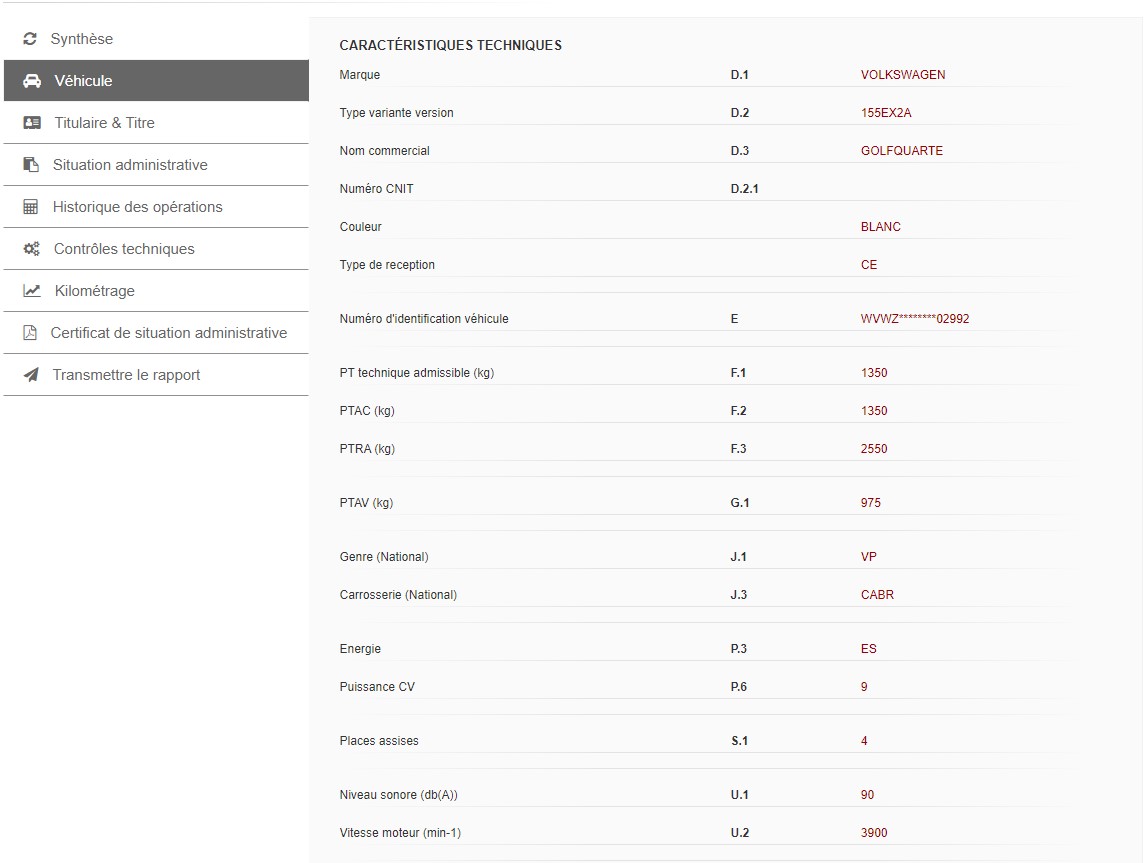Go to Historique des opérations

point(137,207)
